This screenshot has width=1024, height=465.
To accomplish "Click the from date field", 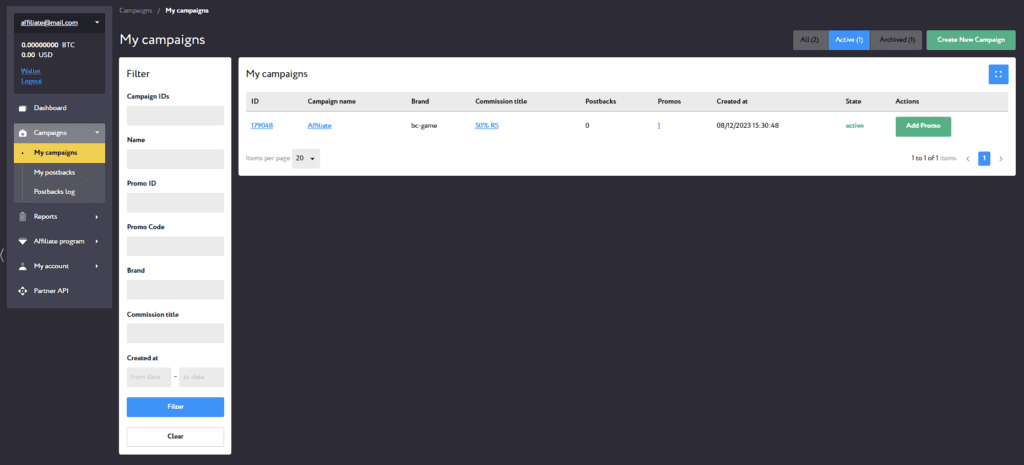I will 148,377.
